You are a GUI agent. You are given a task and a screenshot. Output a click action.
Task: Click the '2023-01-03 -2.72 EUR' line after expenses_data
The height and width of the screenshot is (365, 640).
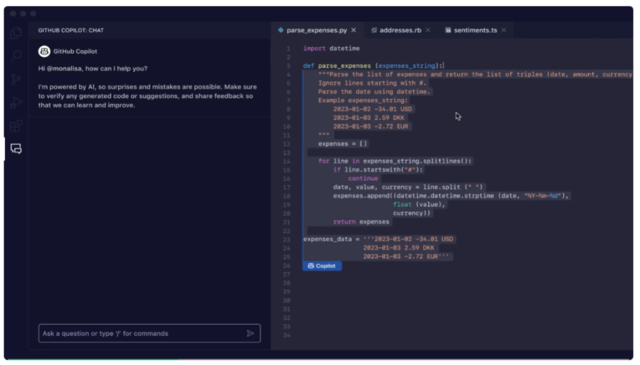pos(406,256)
